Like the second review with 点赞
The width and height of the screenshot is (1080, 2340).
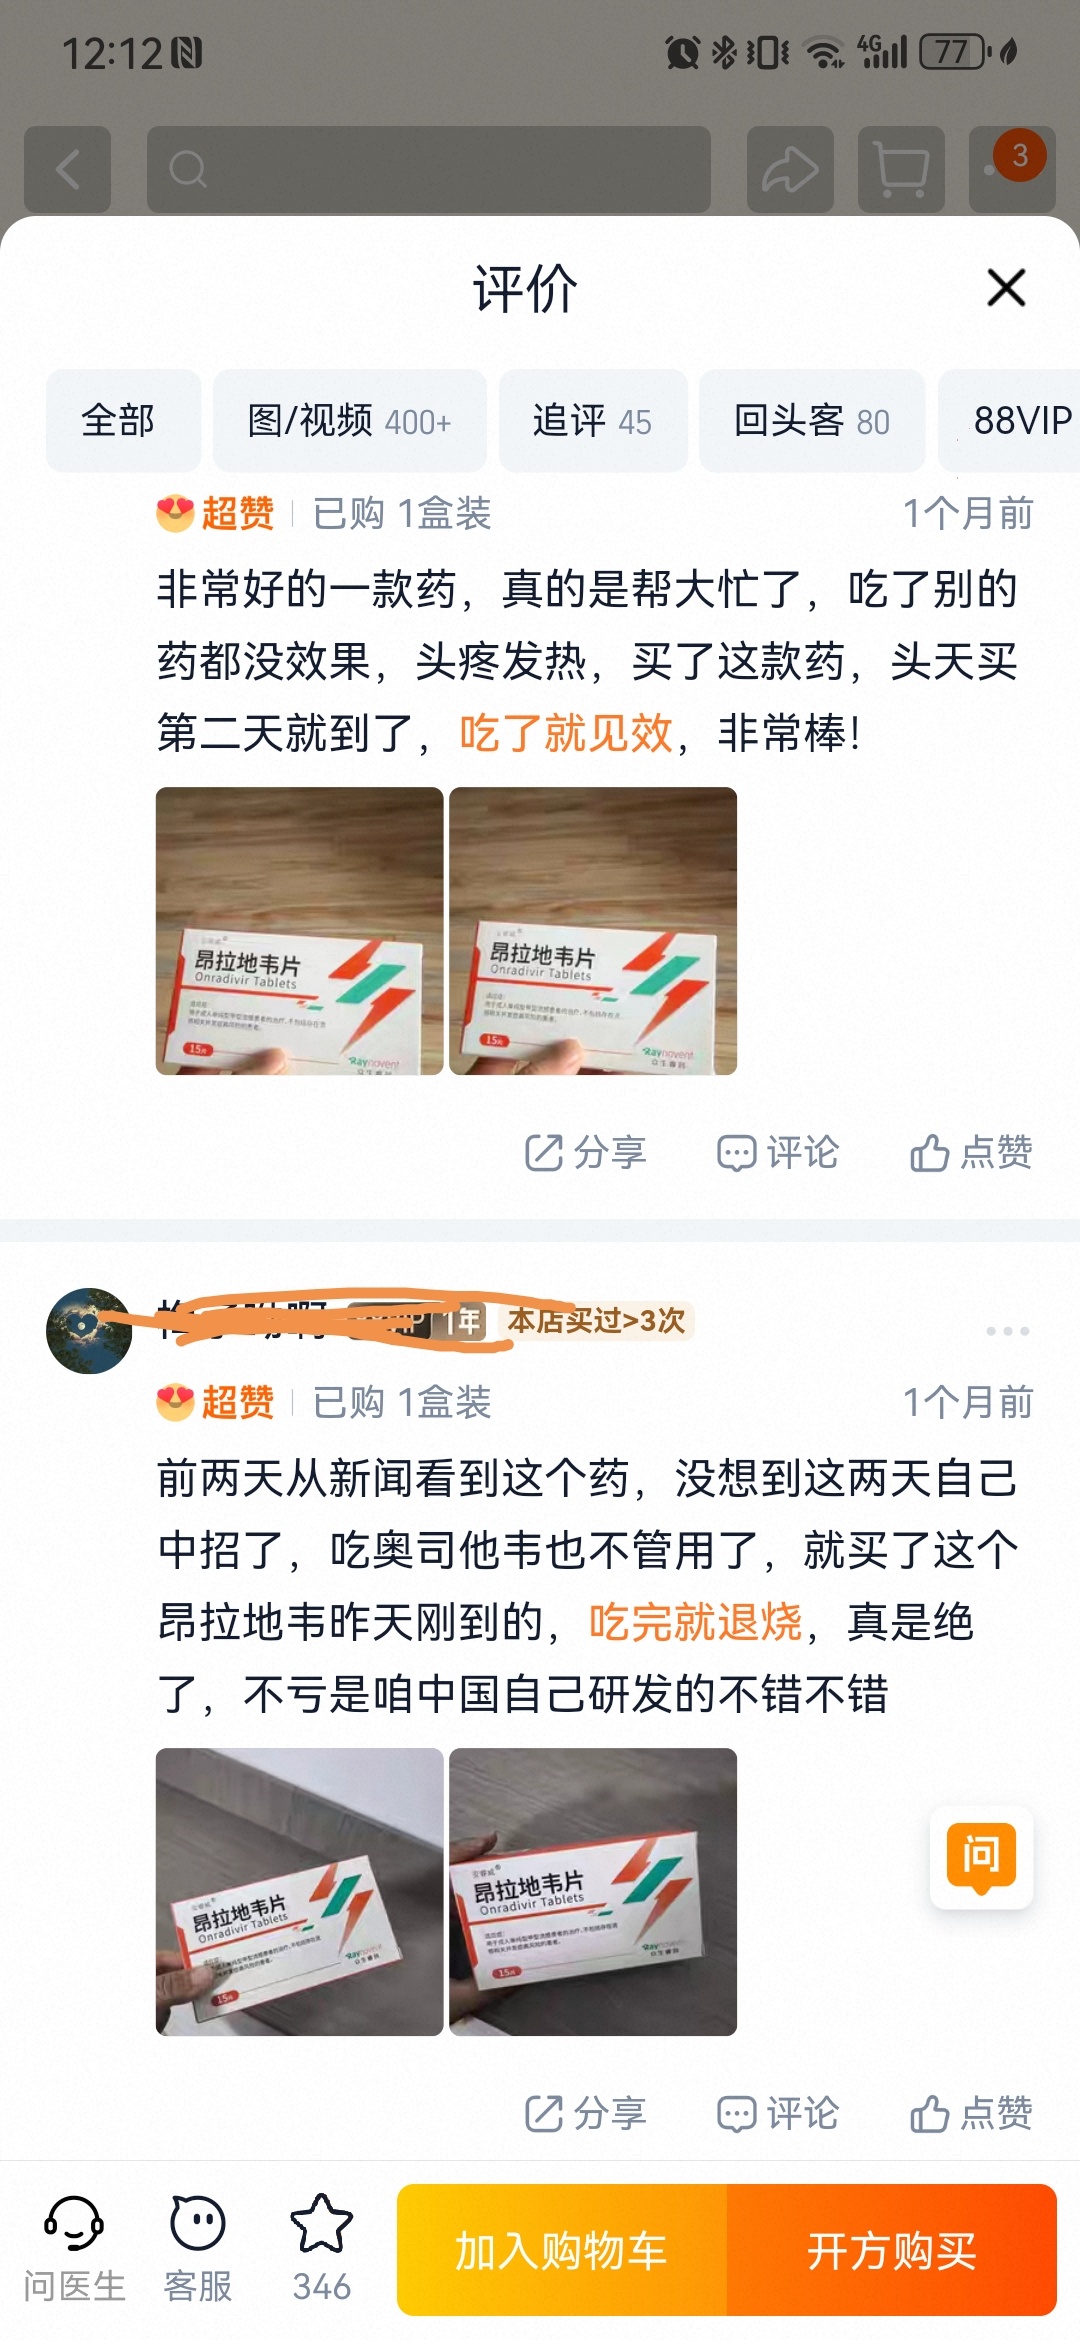(x=971, y=2114)
